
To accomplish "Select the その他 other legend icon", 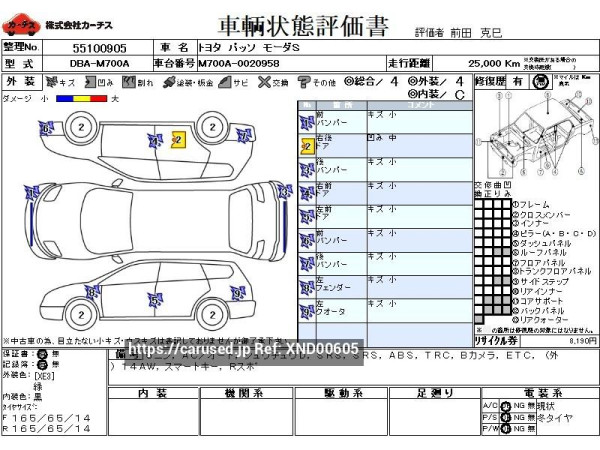I will pyautogui.click(x=304, y=82).
